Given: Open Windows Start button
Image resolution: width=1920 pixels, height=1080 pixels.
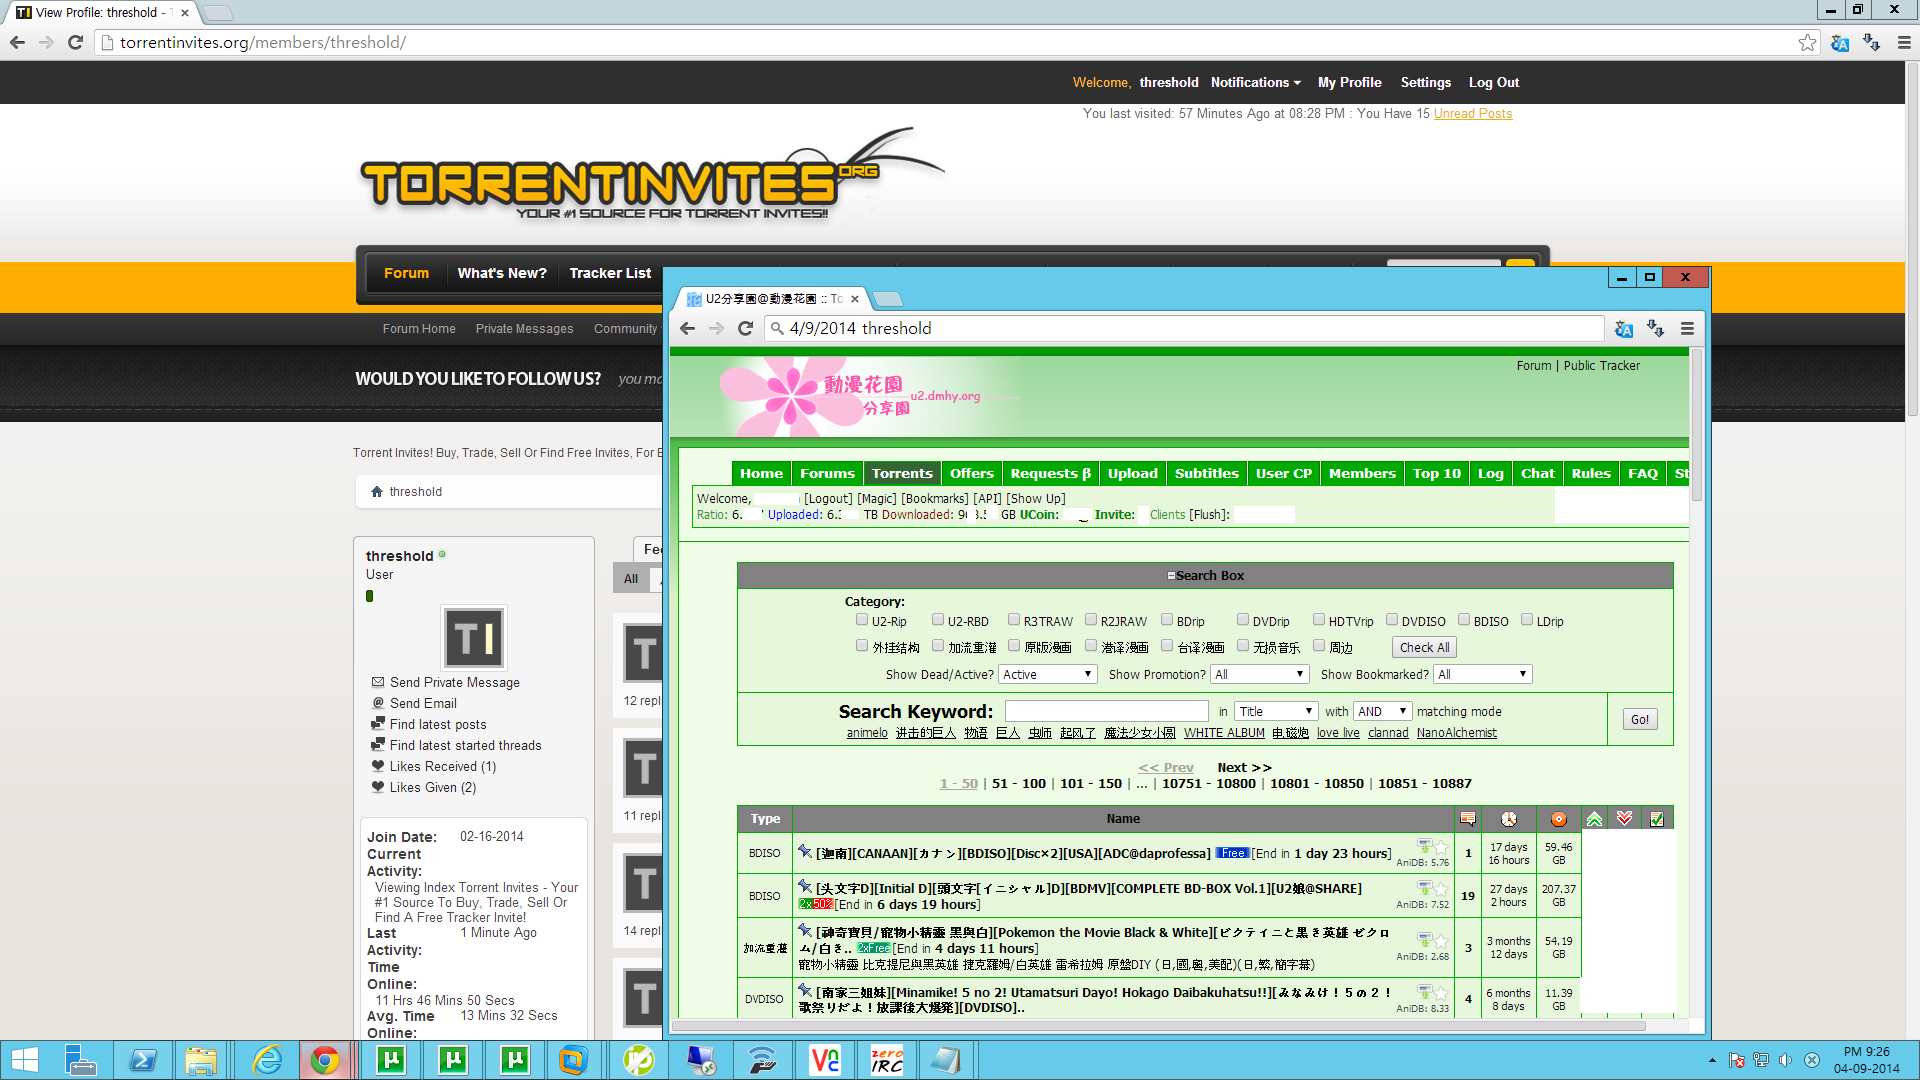Looking at the screenshot, I should click(24, 1060).
